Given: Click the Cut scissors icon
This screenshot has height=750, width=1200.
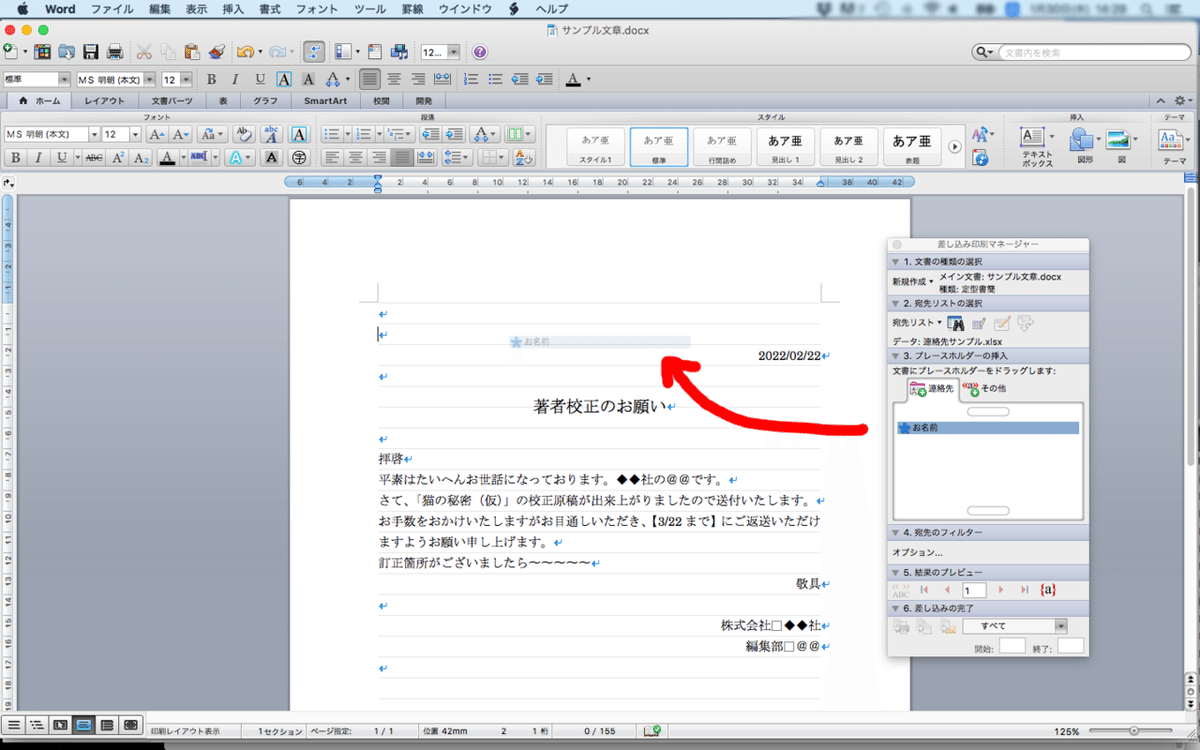Looking at the screenshot, I should [144, 52].
